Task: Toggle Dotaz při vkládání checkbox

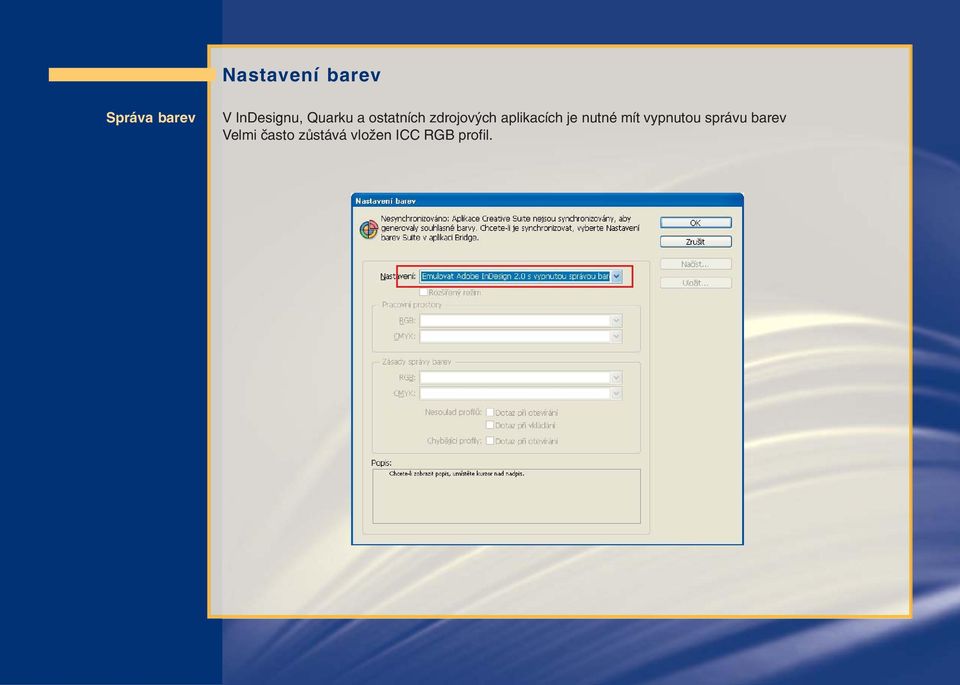Action: tap(490, 425)
